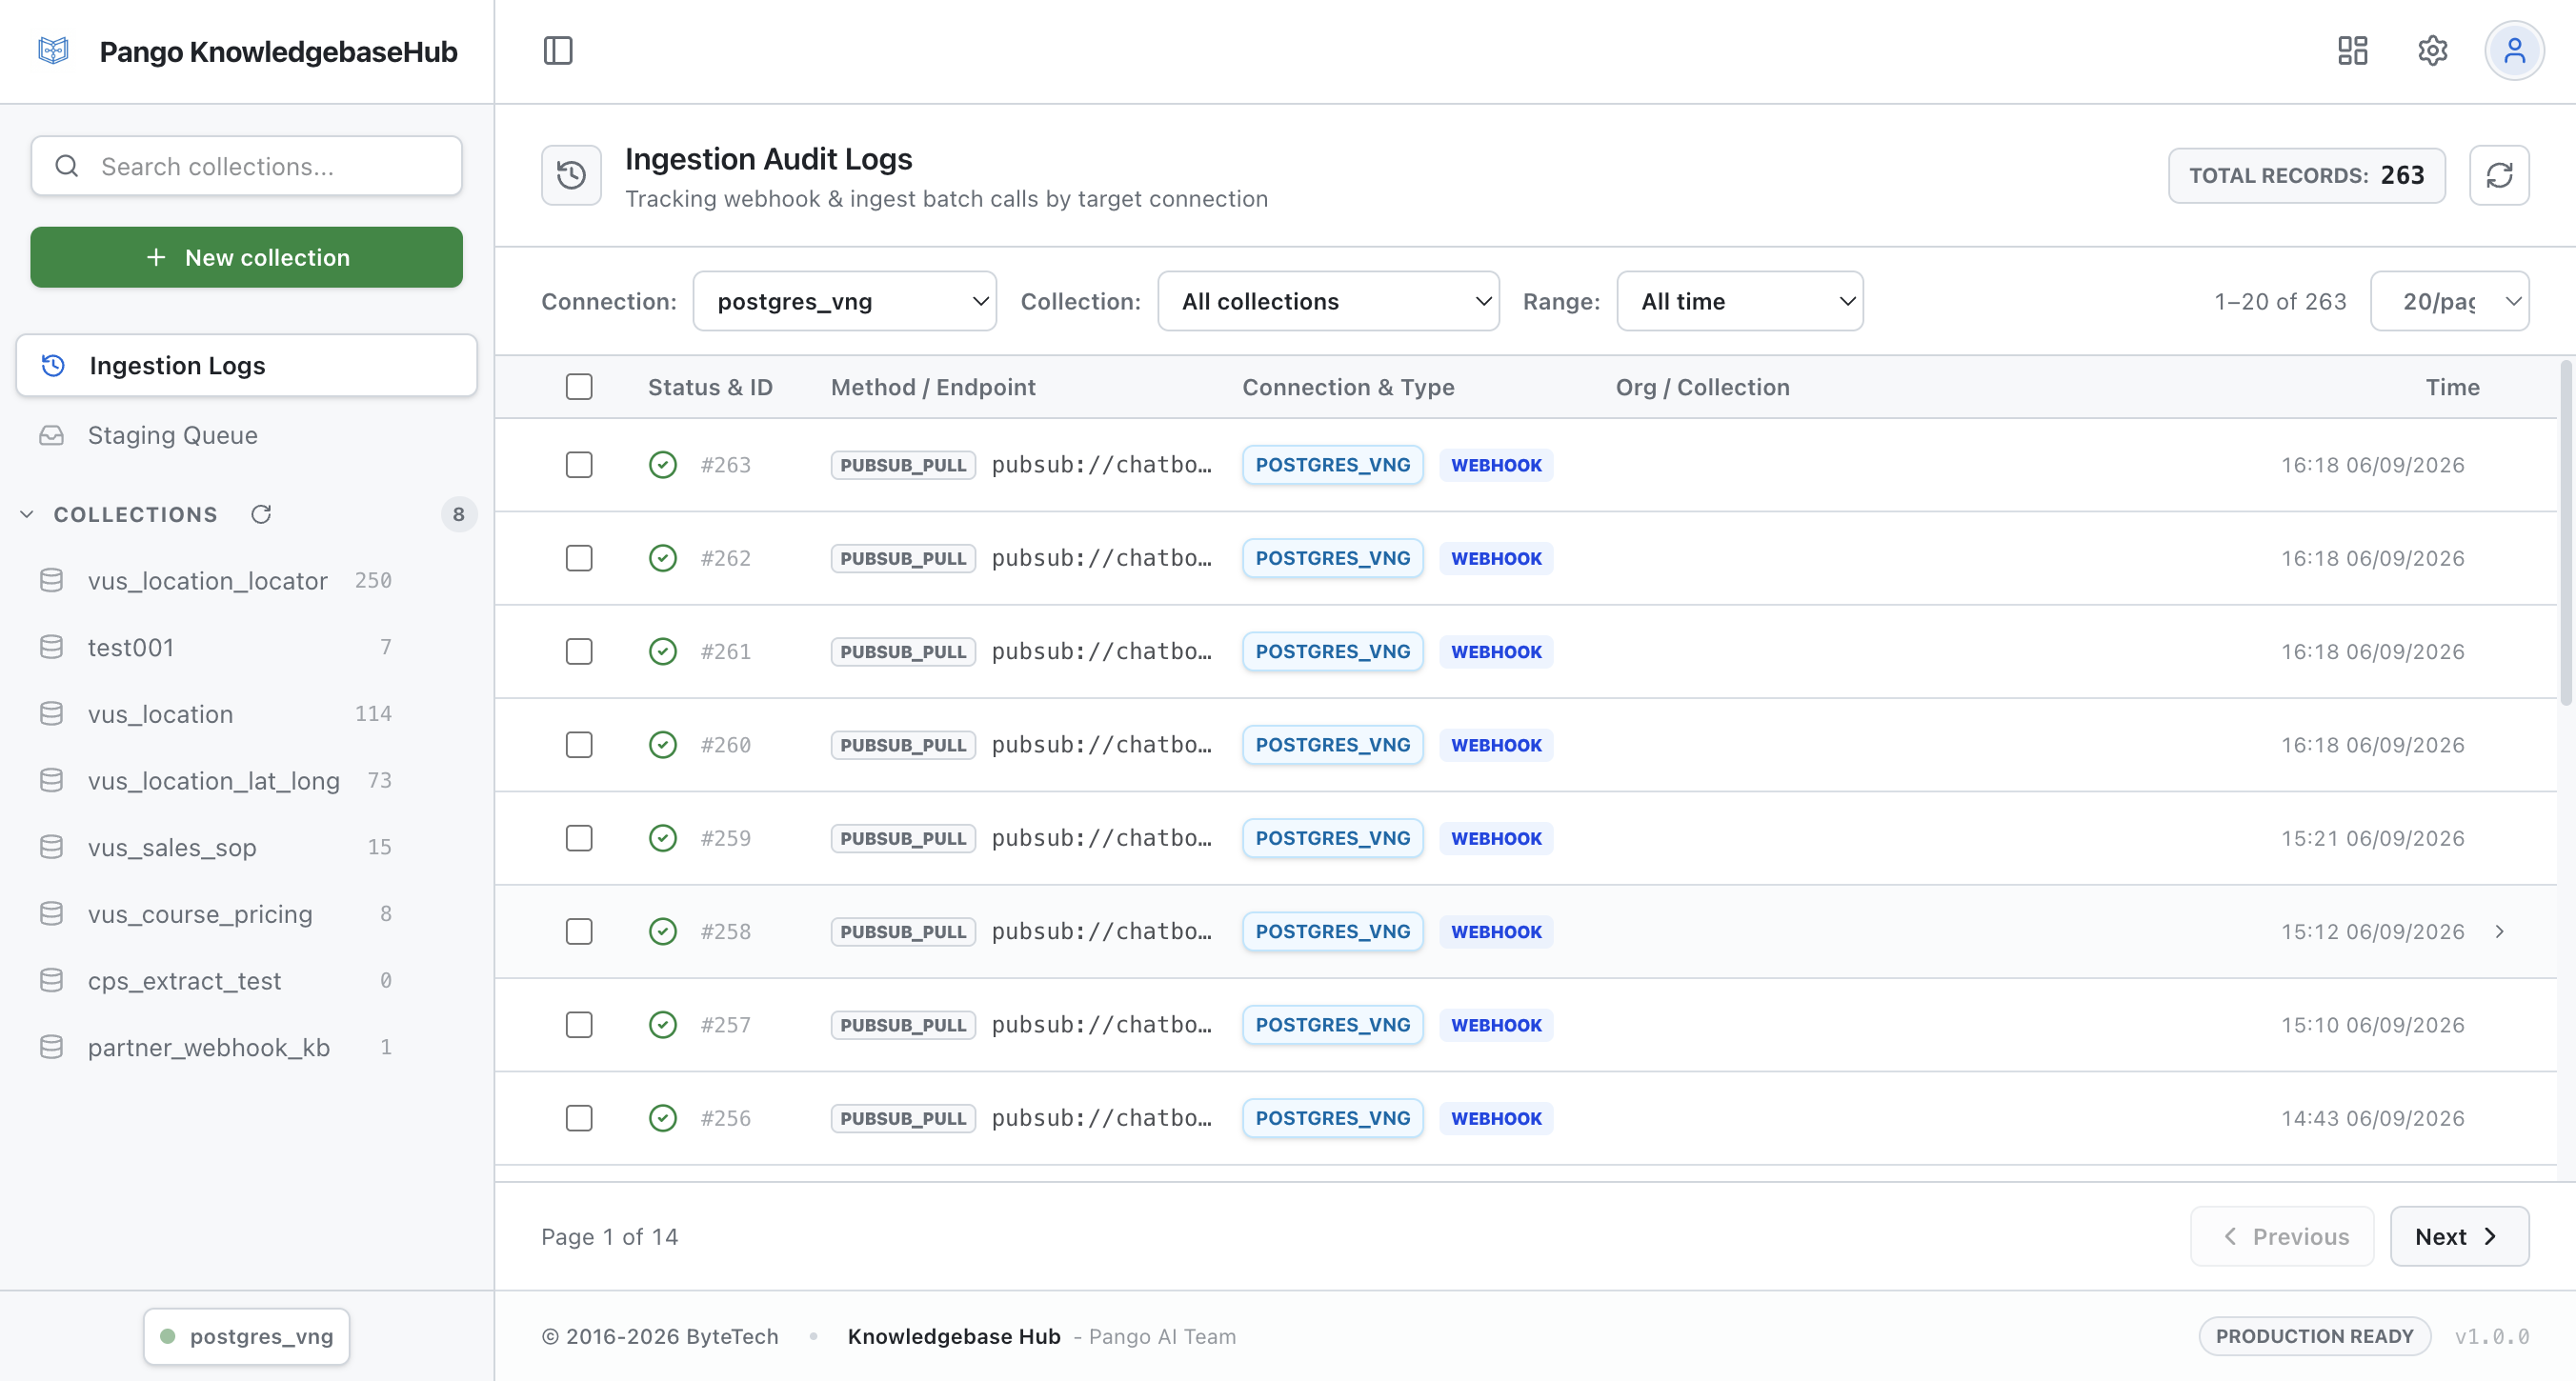Click the New collection button
2576x1381 pixels.
246,257
